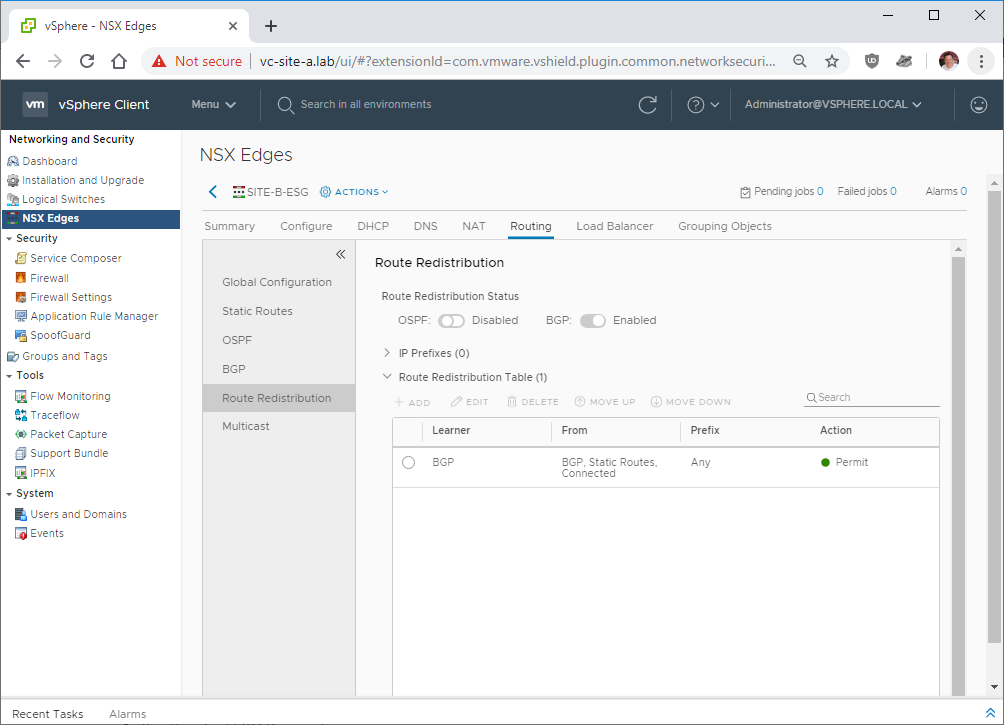Viewport: 1004px width, 725px height.
Task: Open Traceflow tool
Action: [47, 415]
